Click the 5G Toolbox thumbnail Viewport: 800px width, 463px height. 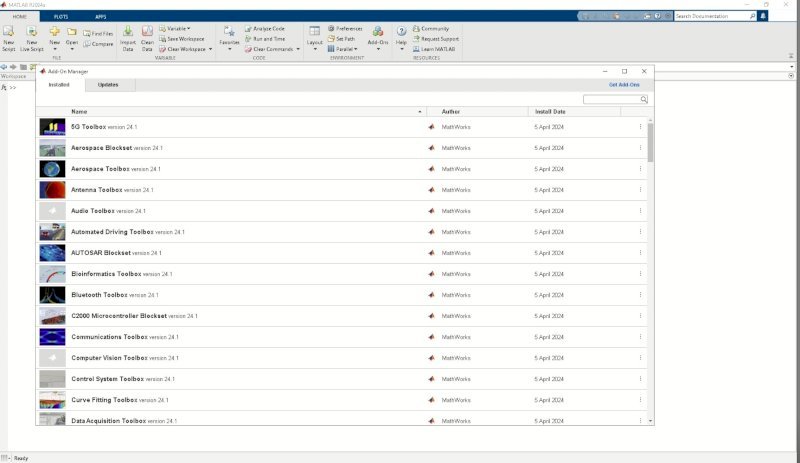pos(52,127)
